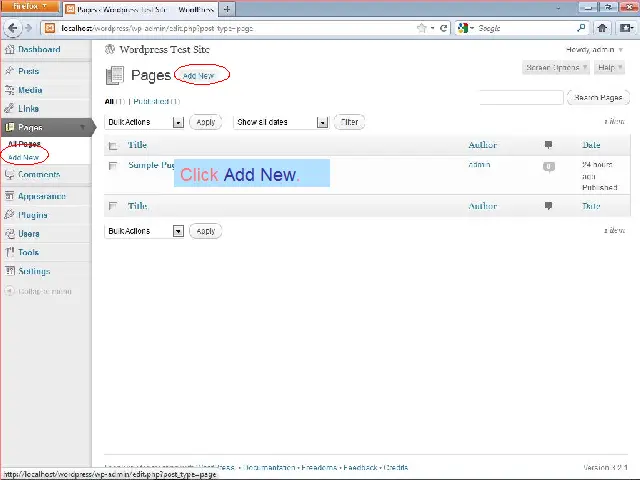The width and height of the screenshot is (640, 480).
Task: Open the Appearance menu item
Action: pos(42,196)
